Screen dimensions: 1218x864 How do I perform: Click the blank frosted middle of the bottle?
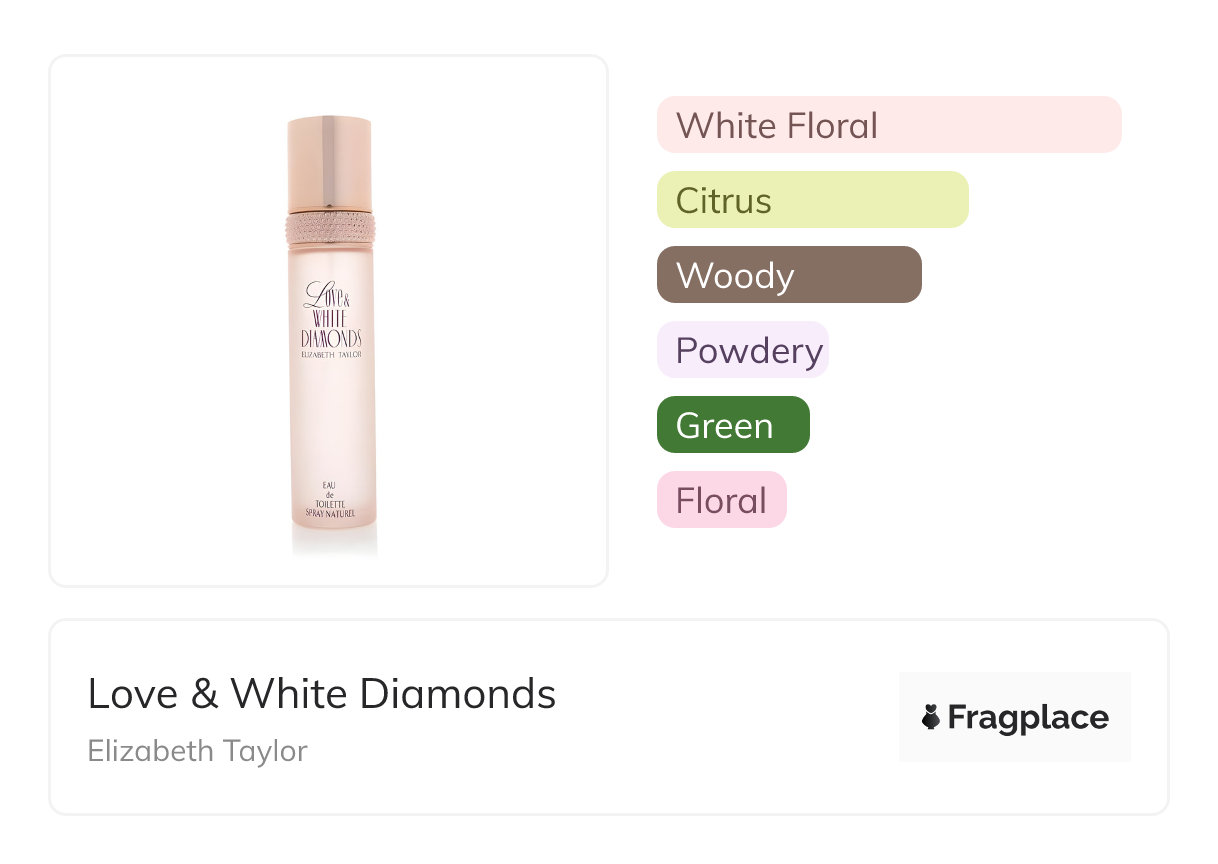[x=330, y=420]
